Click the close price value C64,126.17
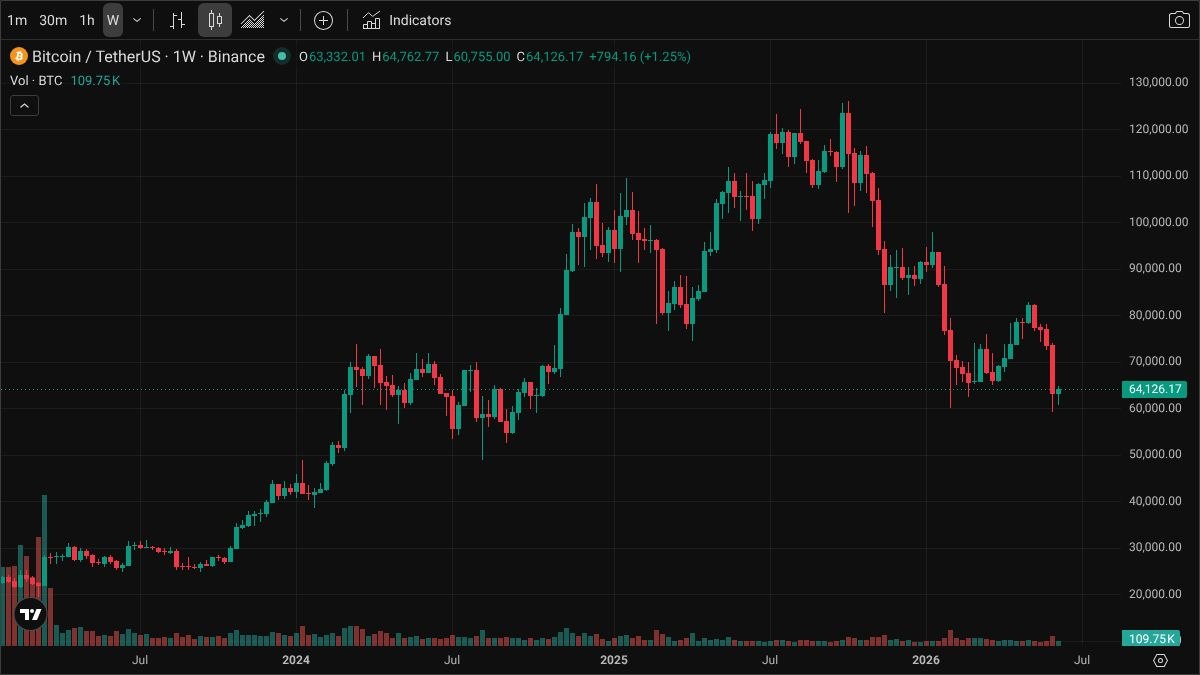 (550, 57)
